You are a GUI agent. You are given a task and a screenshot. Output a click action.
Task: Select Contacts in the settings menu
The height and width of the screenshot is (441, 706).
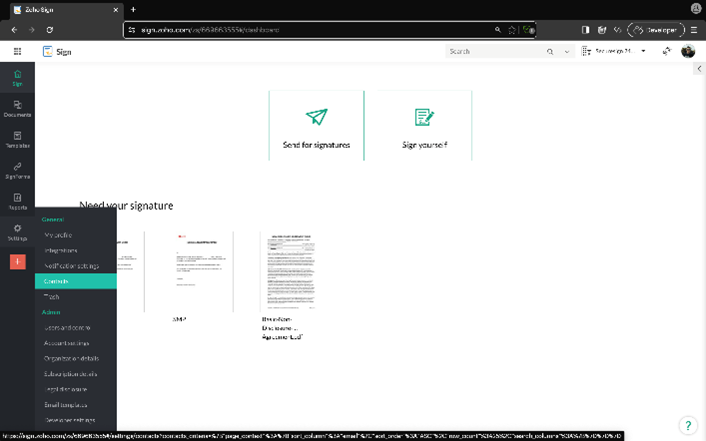coord(57,281)
